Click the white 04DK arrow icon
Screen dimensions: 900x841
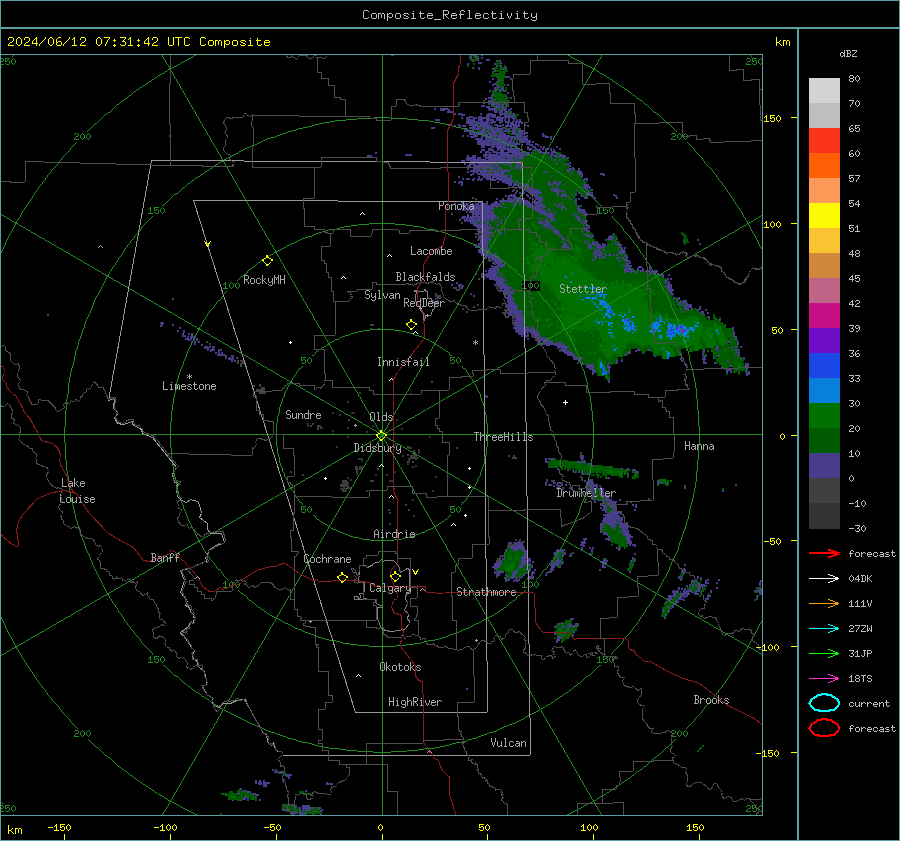824,578
